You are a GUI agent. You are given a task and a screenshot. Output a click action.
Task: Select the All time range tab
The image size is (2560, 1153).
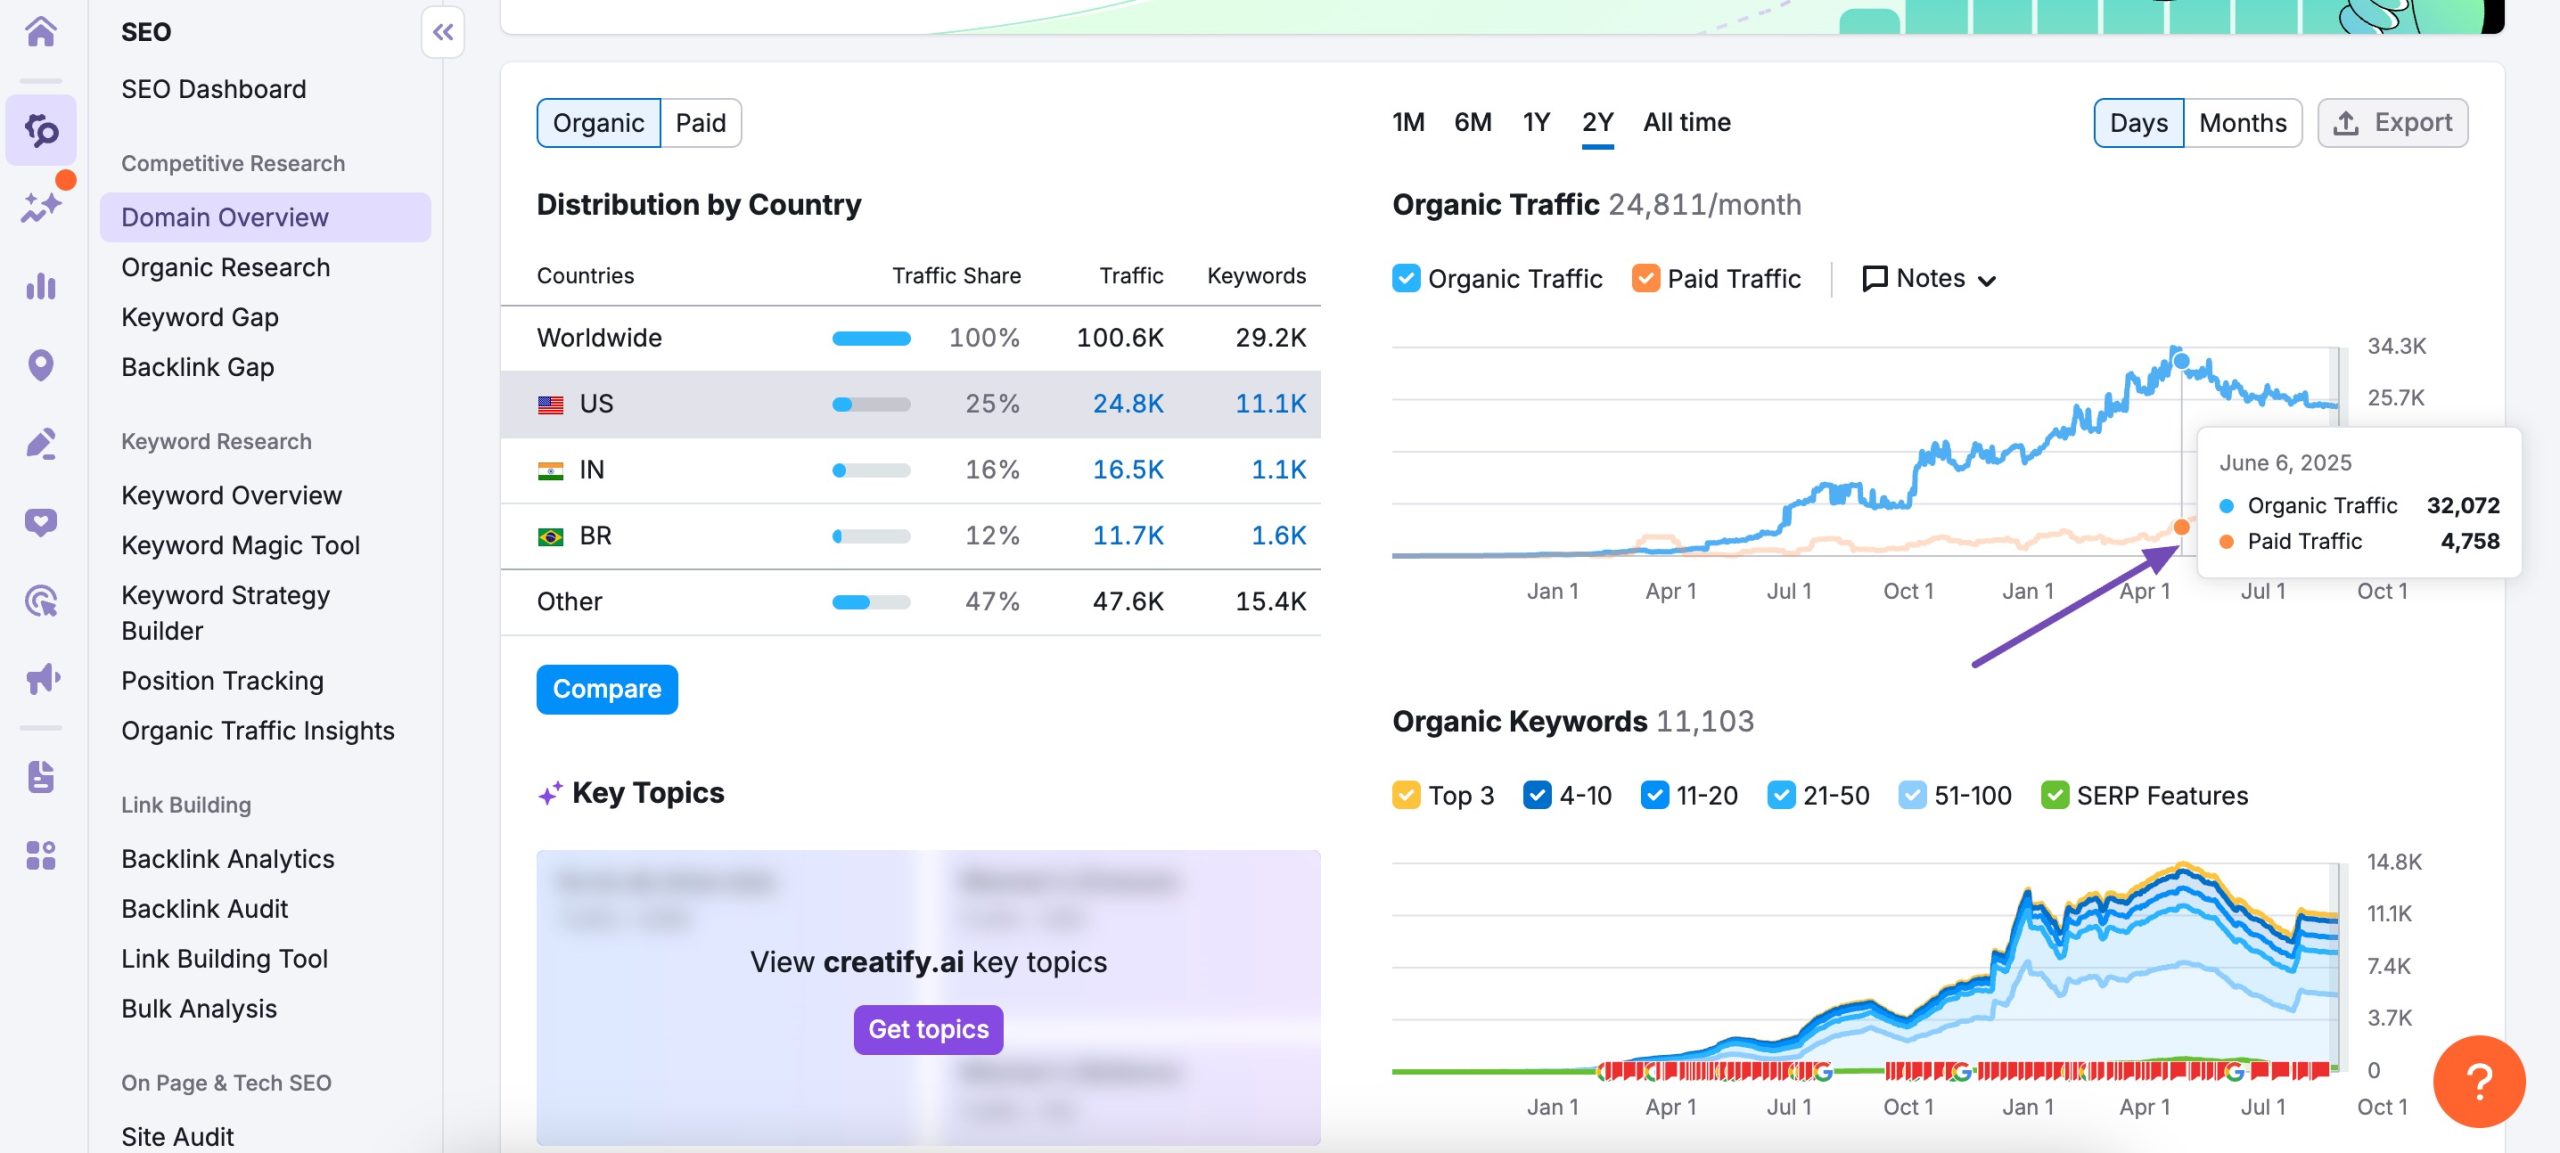[x=1686, y=122]
